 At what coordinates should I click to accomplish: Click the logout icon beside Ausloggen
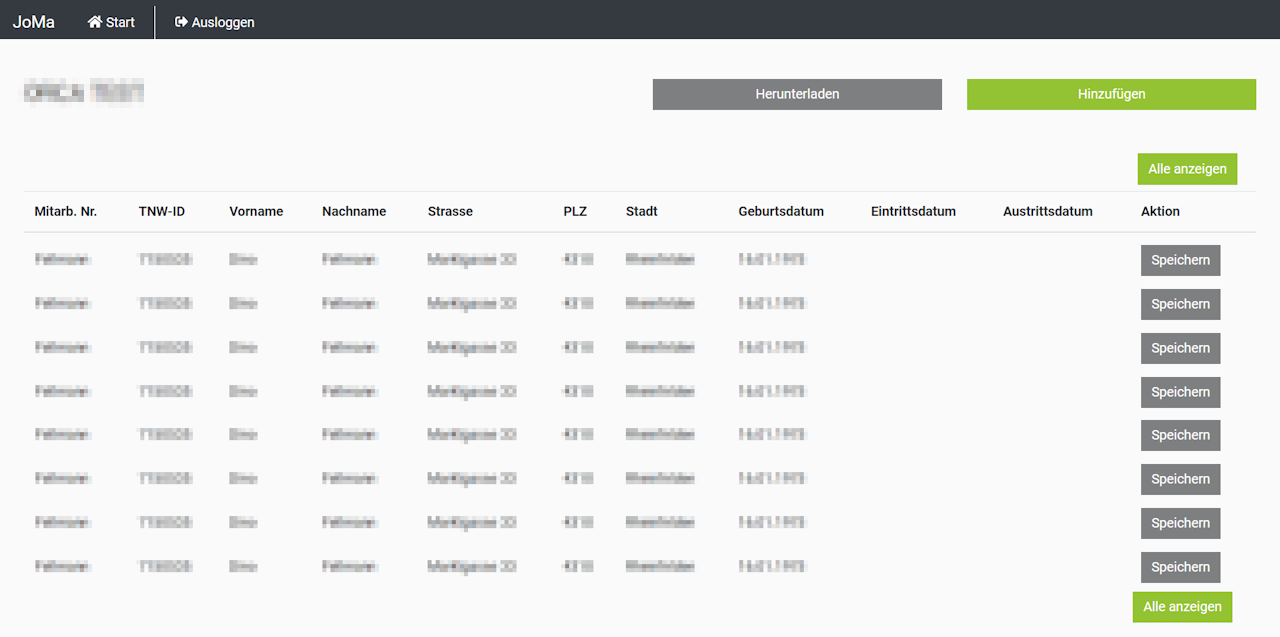pyautogui.click(x=181, y=22)
